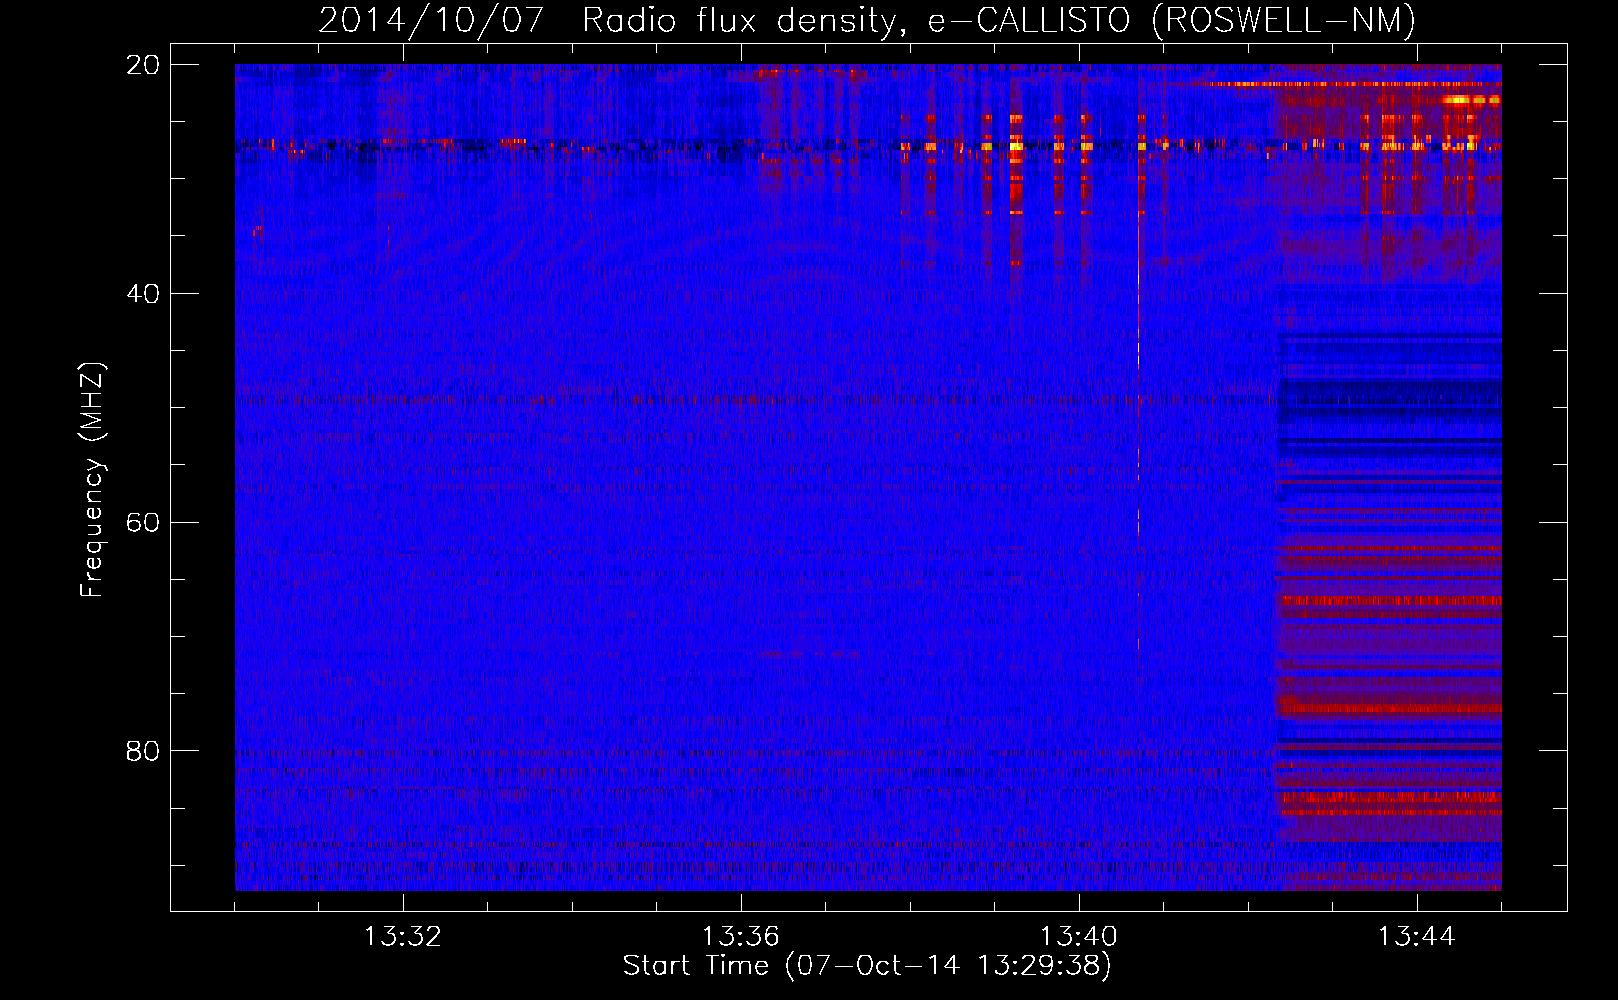Screen dimensions: 1618x1000
Task: Click the 13:44 time tick label
Action: point(1417,937)
